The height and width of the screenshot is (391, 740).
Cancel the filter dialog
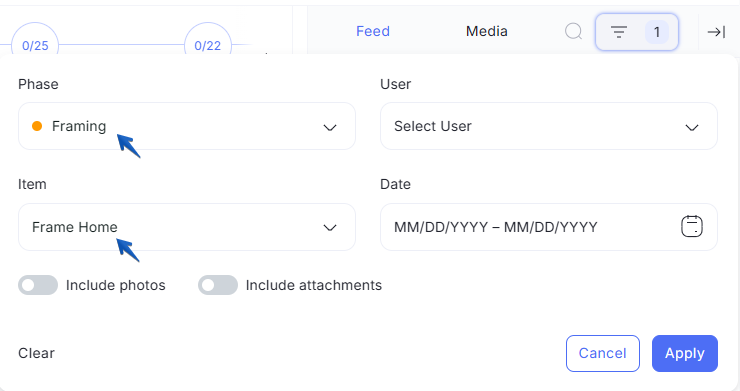pyautogui.click(x=603, y=353)
